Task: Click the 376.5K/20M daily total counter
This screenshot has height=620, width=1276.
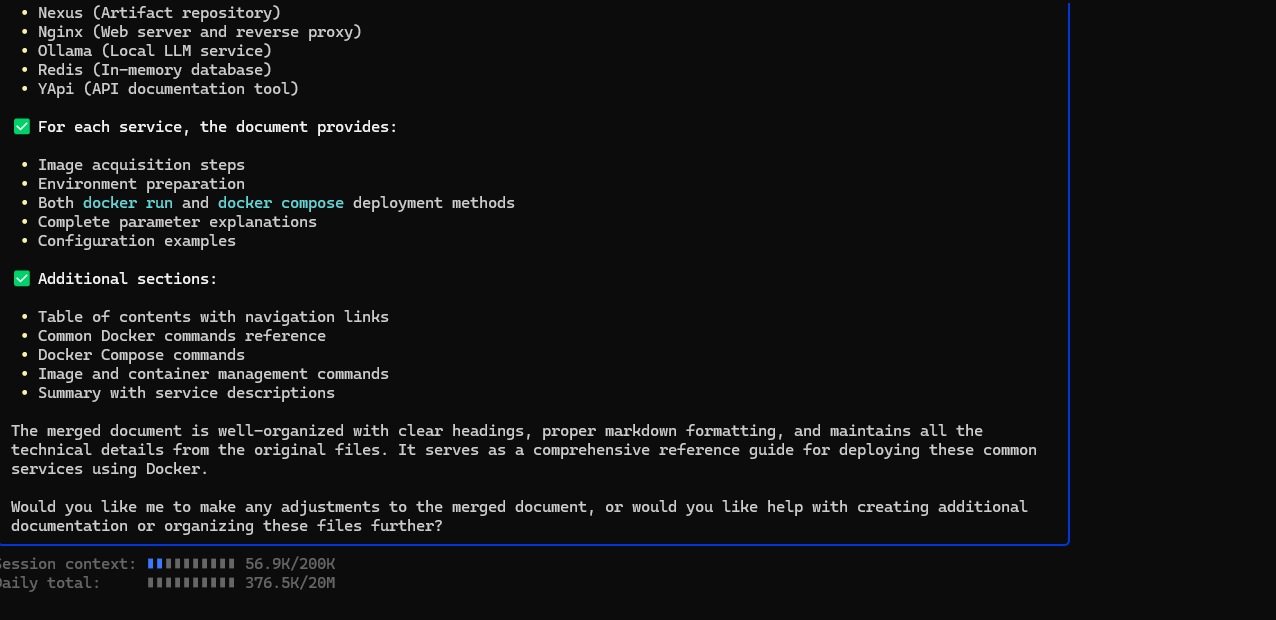Action: (x=290, y=583)
